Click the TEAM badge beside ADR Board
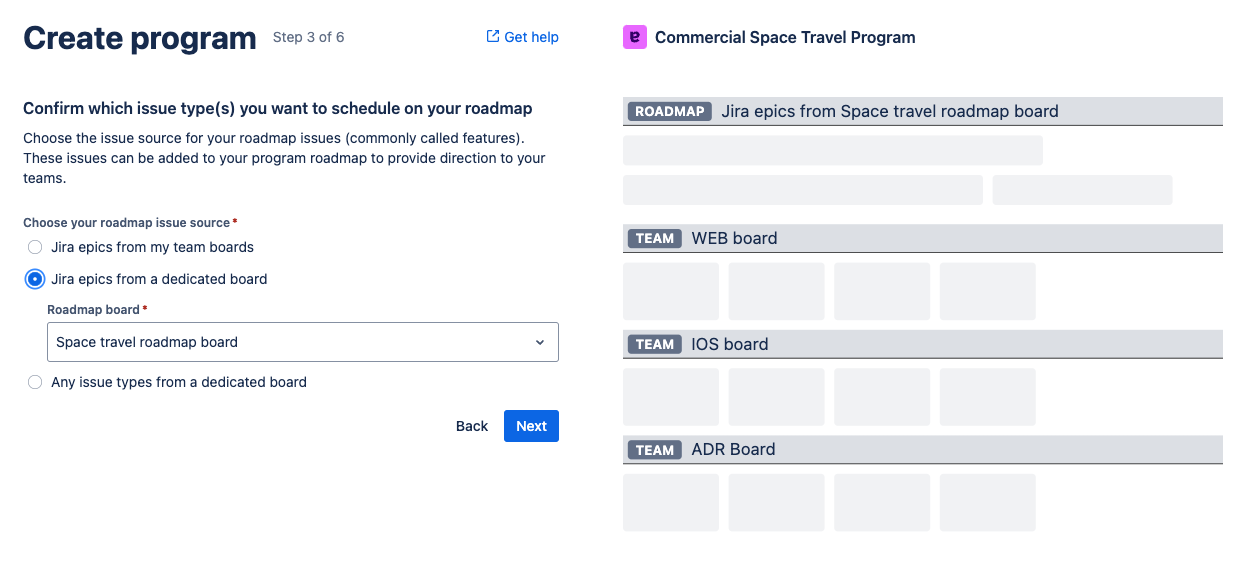 tap(655, 450)
